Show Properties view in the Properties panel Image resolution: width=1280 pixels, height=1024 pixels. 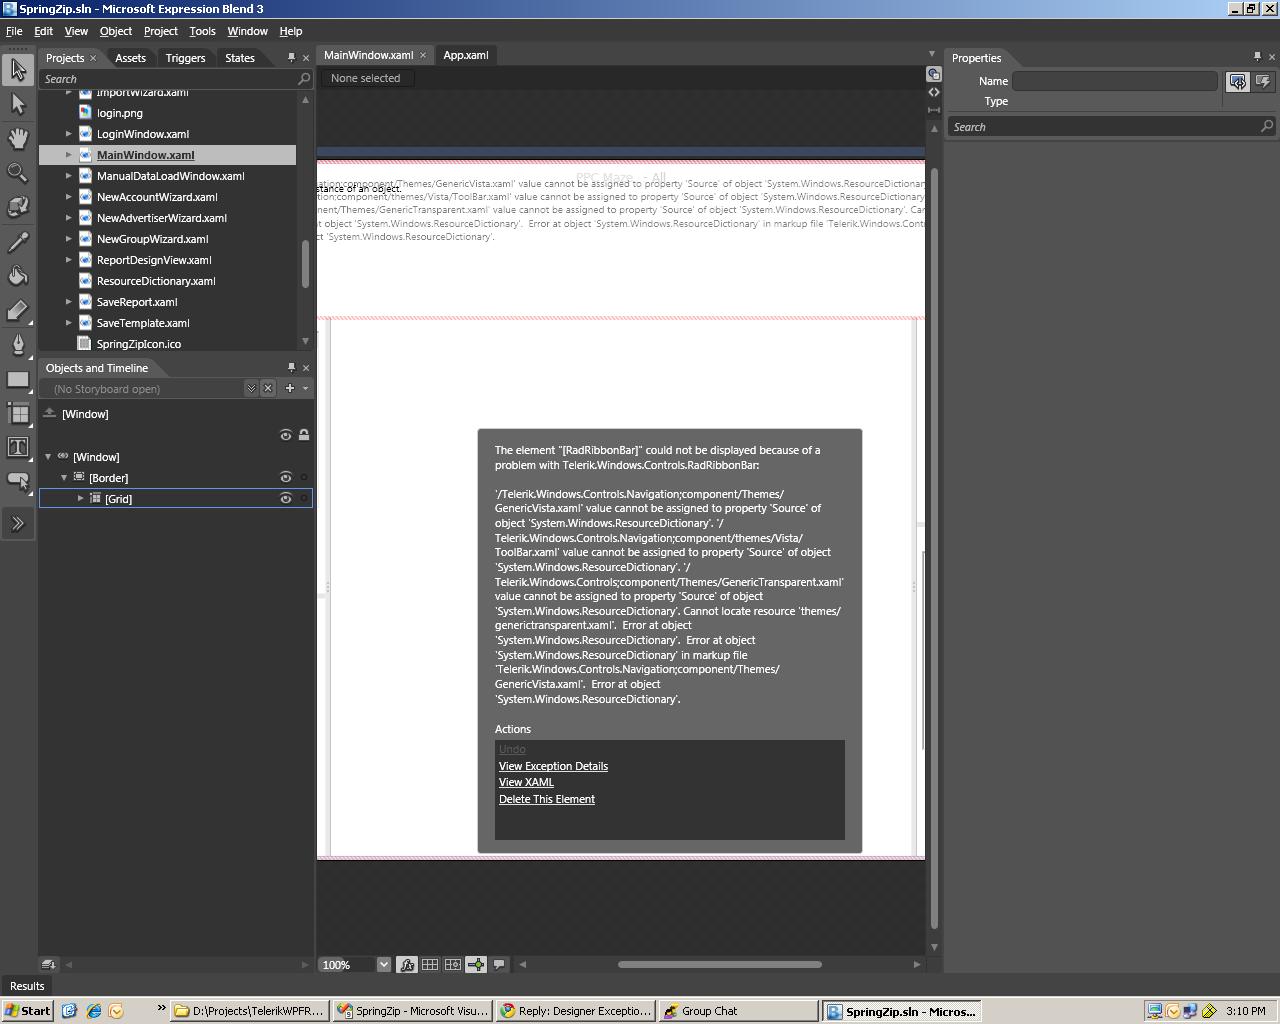pyautogui.click(x=1238, y=82)
